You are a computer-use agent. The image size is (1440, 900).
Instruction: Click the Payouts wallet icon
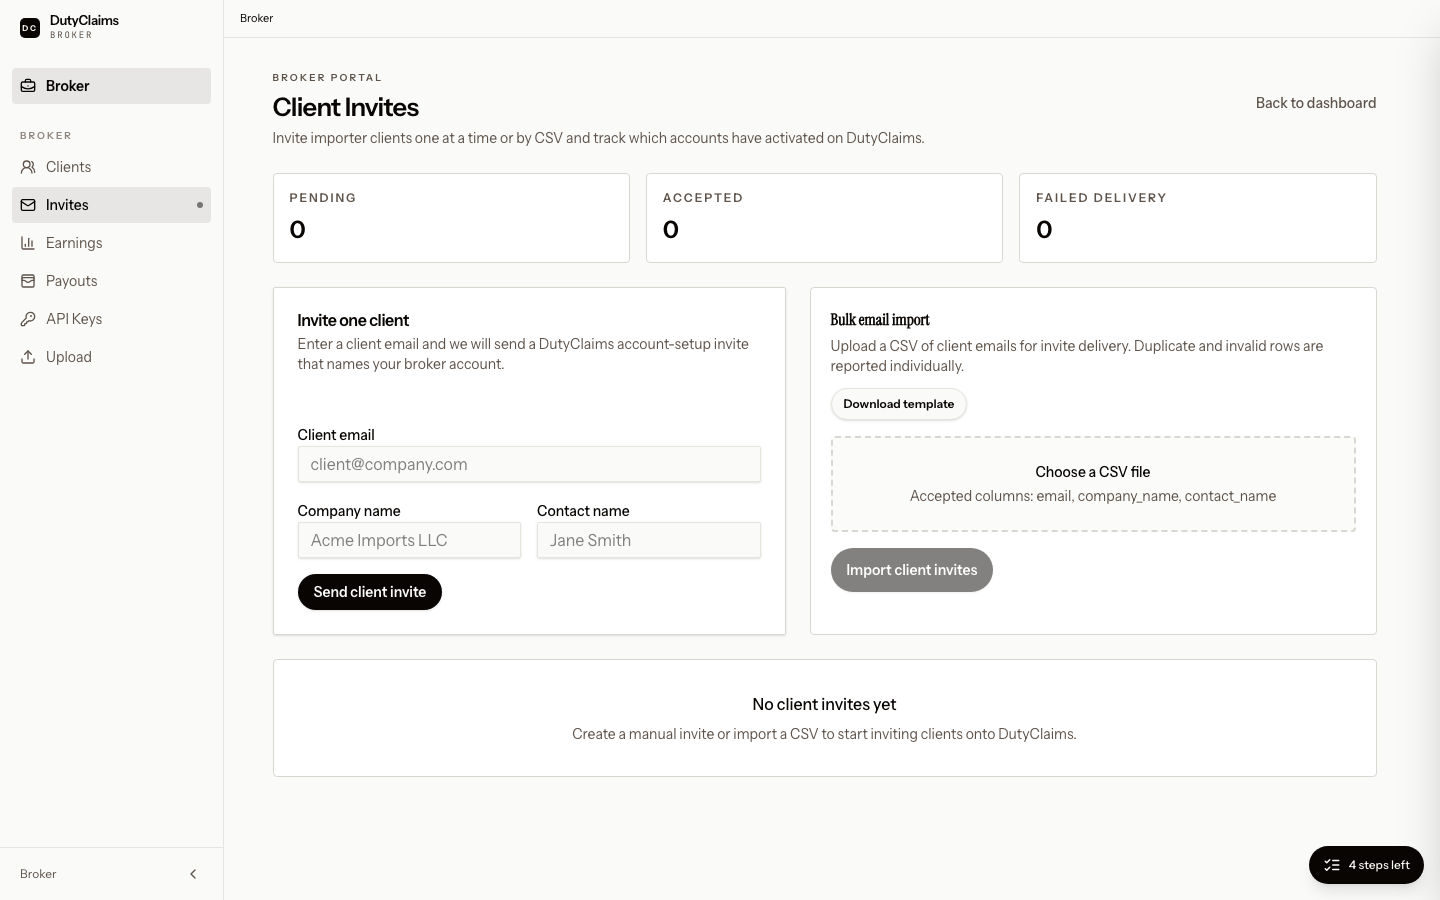click(x=28, y=281)
